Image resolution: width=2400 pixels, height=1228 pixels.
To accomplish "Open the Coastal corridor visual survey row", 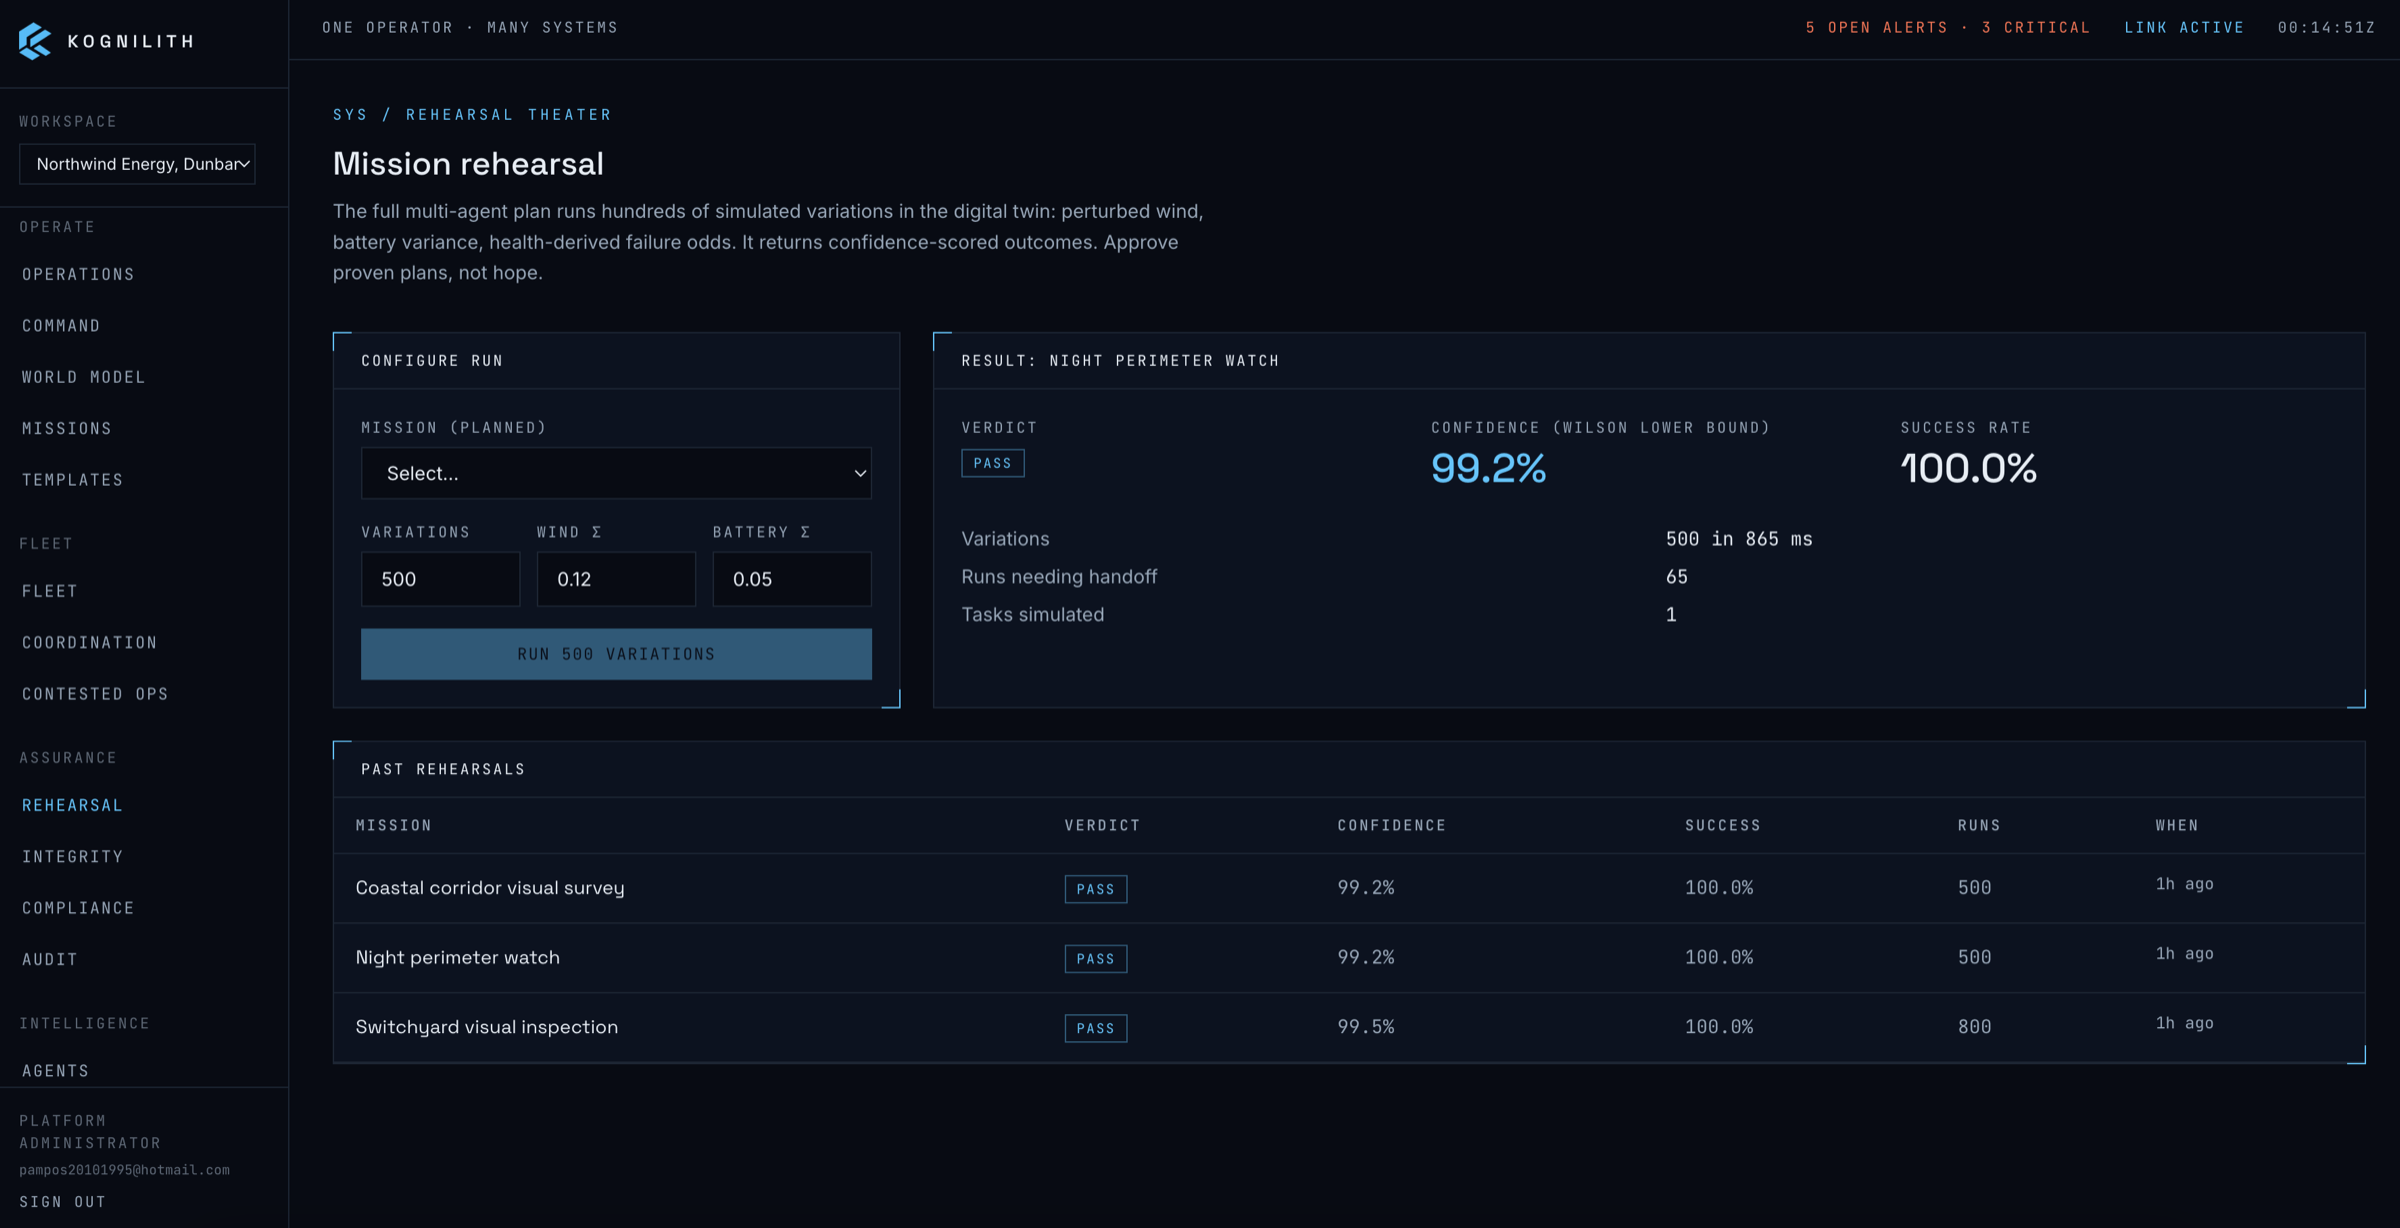I will (x=1349, y=888).
